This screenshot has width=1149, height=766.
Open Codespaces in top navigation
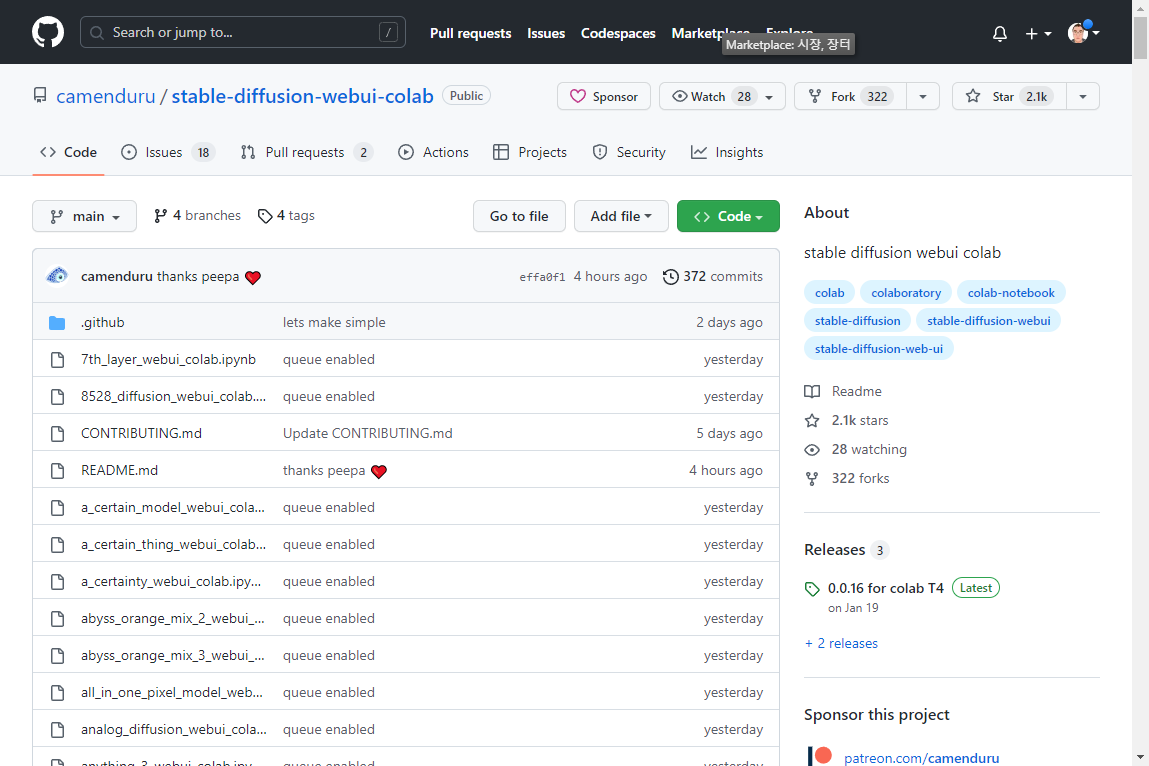pos(618,33)
